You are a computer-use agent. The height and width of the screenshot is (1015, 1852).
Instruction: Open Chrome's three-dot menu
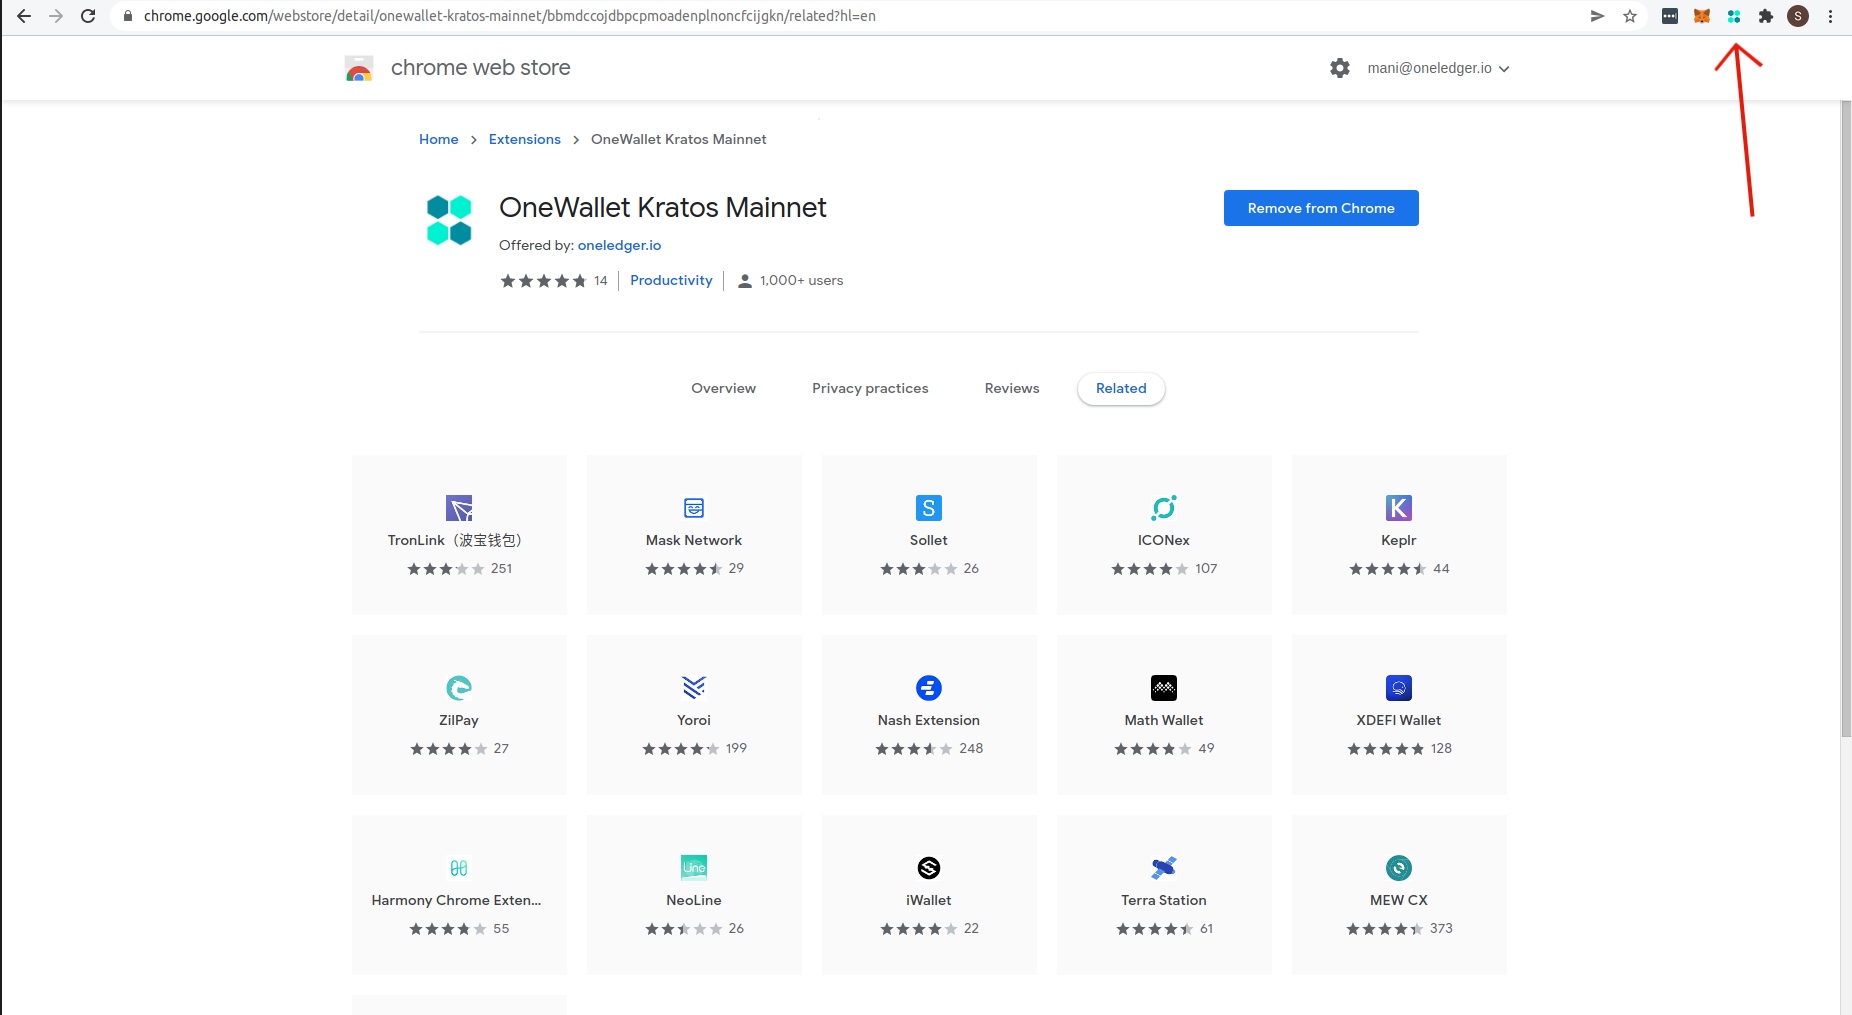1830,16
